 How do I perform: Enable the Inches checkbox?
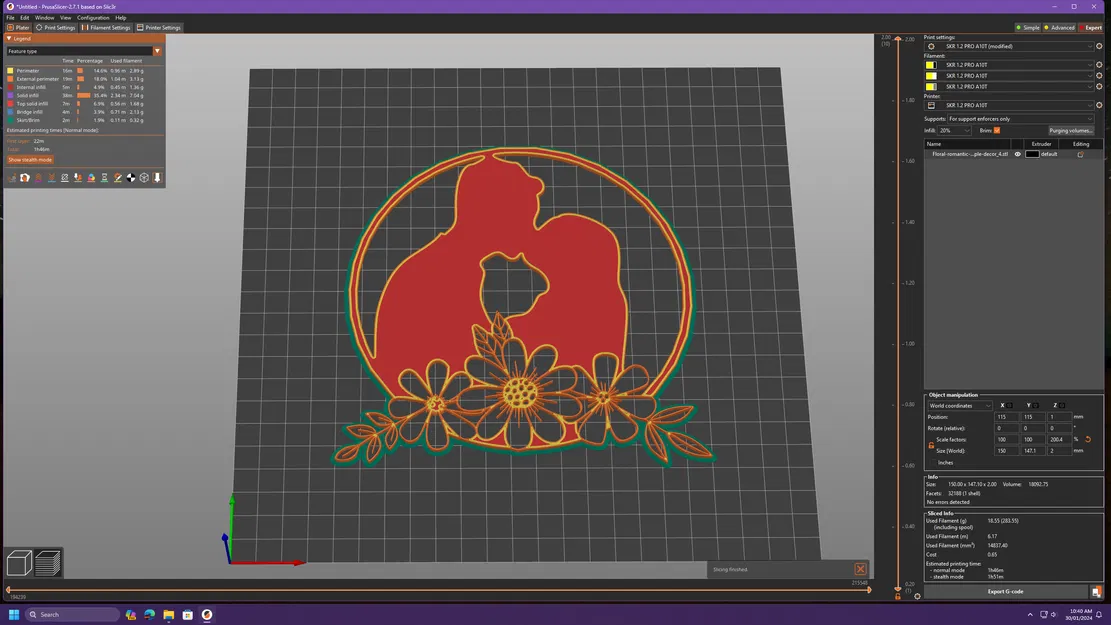(931, 463)
